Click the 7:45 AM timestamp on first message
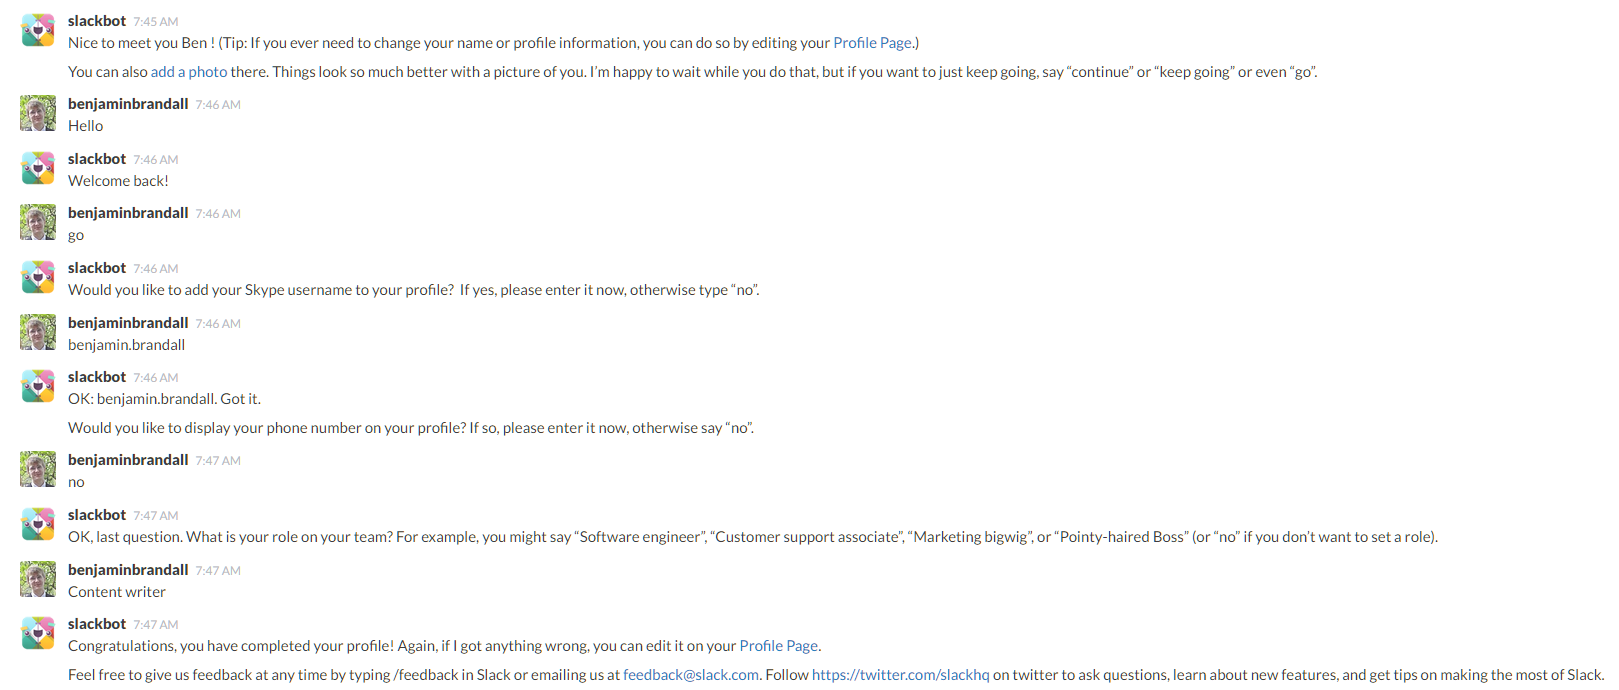1619x690 pixels. [x=156, y=22]
